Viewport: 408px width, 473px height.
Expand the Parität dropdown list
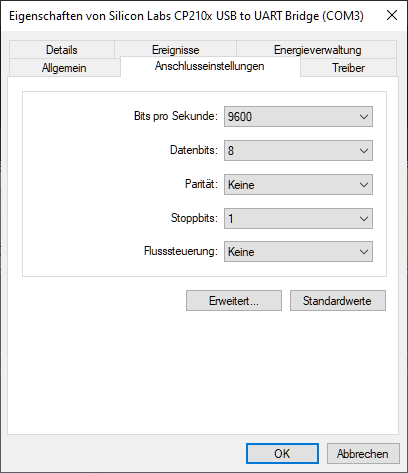coord(298,185)
